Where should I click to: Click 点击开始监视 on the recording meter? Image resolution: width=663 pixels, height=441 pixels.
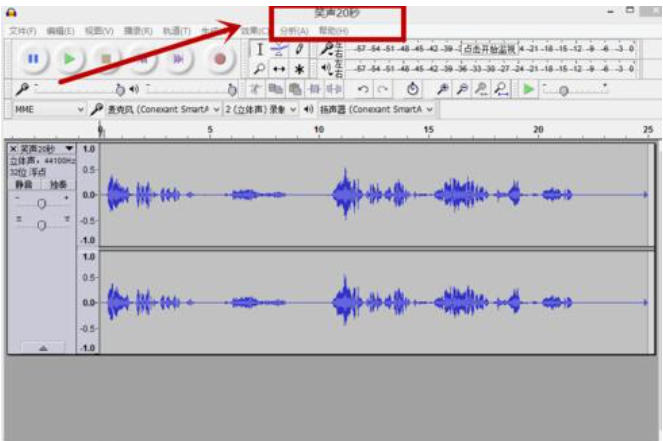[489, 48]
